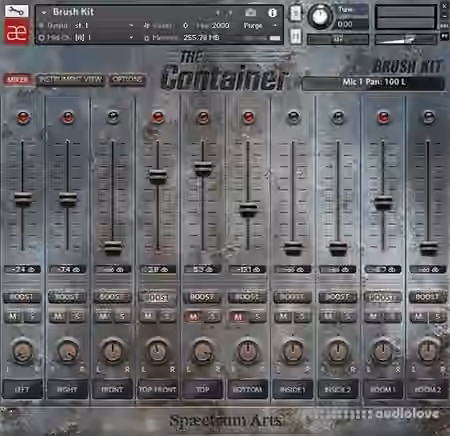The image size is (450, 436).
Task: Toggle the AUX sends panel icon
Action: point(444,25)
